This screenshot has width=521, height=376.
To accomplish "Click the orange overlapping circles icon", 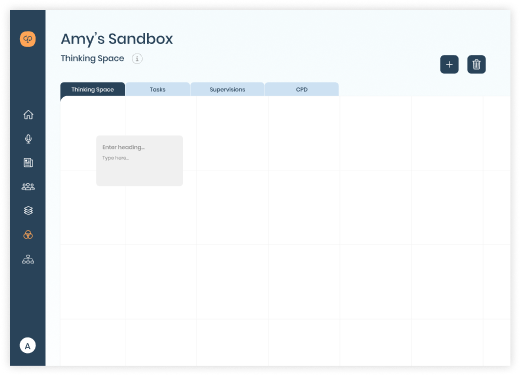I will 28,235.
